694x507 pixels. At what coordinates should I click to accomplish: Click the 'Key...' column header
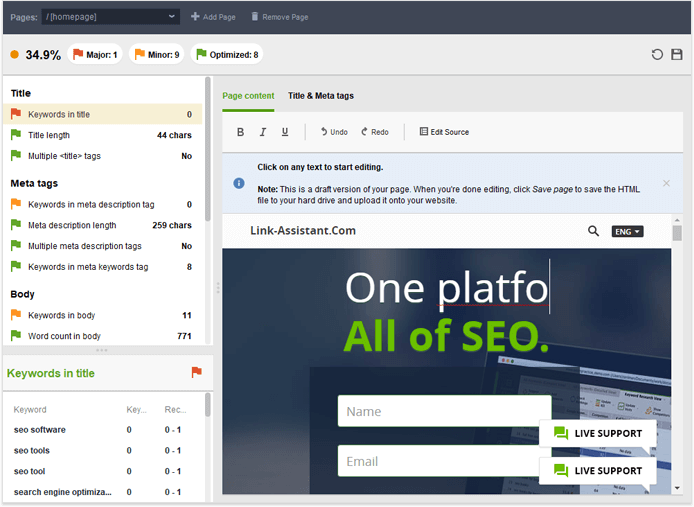(x=136, y=410)
